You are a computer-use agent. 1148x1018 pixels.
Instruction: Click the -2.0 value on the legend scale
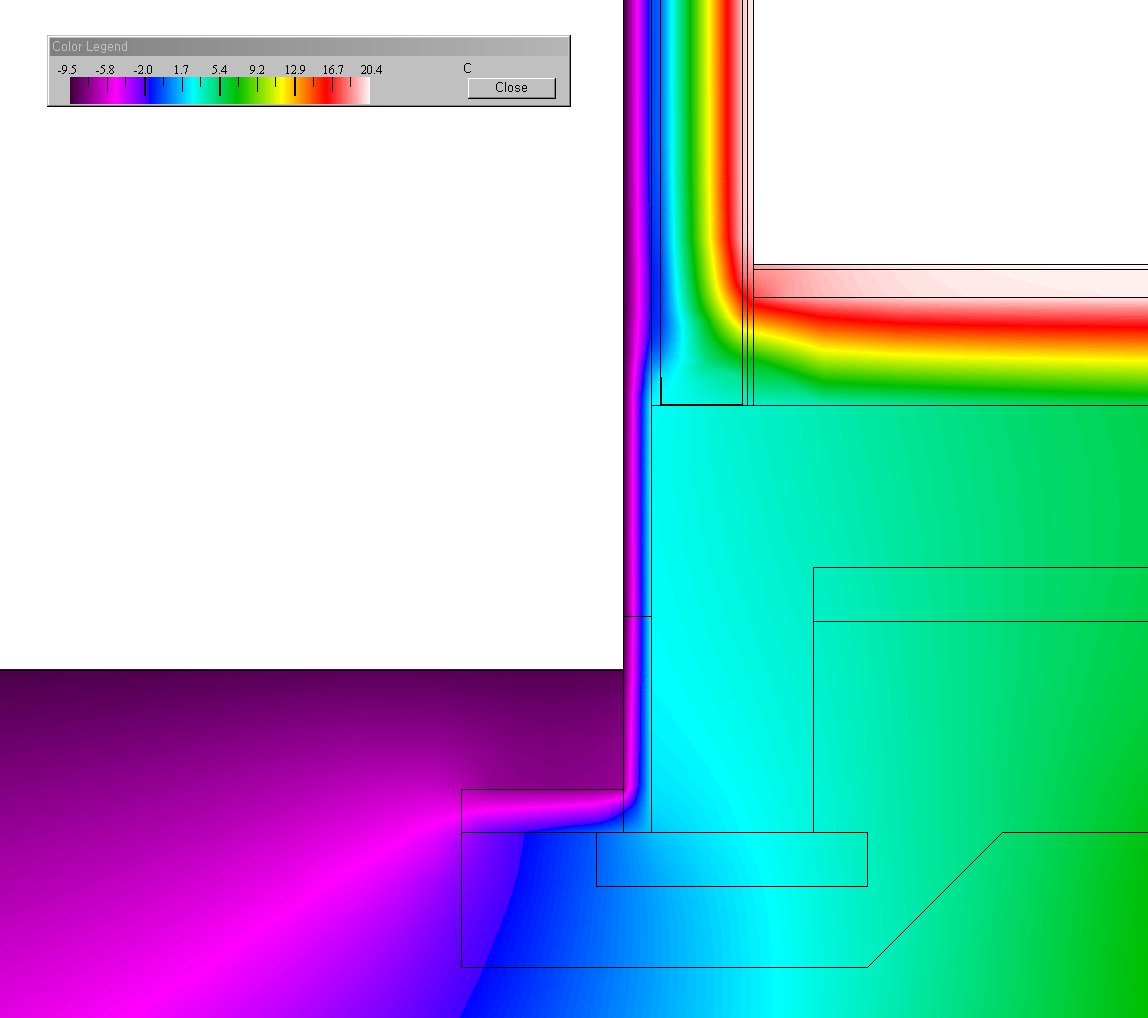coord(143,70)
